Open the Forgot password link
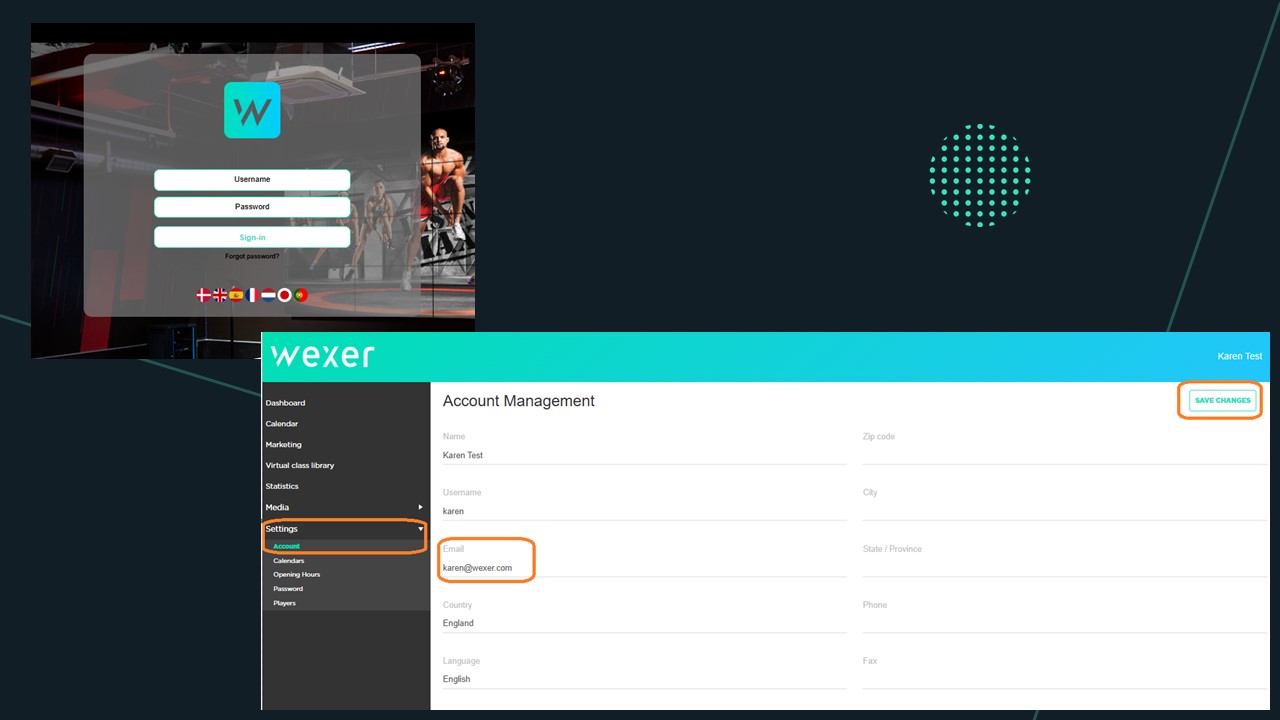This screenshot has width=1280, height=720. 252,256
